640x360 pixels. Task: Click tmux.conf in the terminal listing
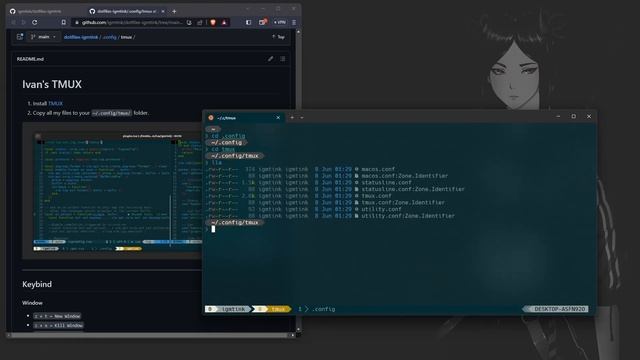[376, 196]
